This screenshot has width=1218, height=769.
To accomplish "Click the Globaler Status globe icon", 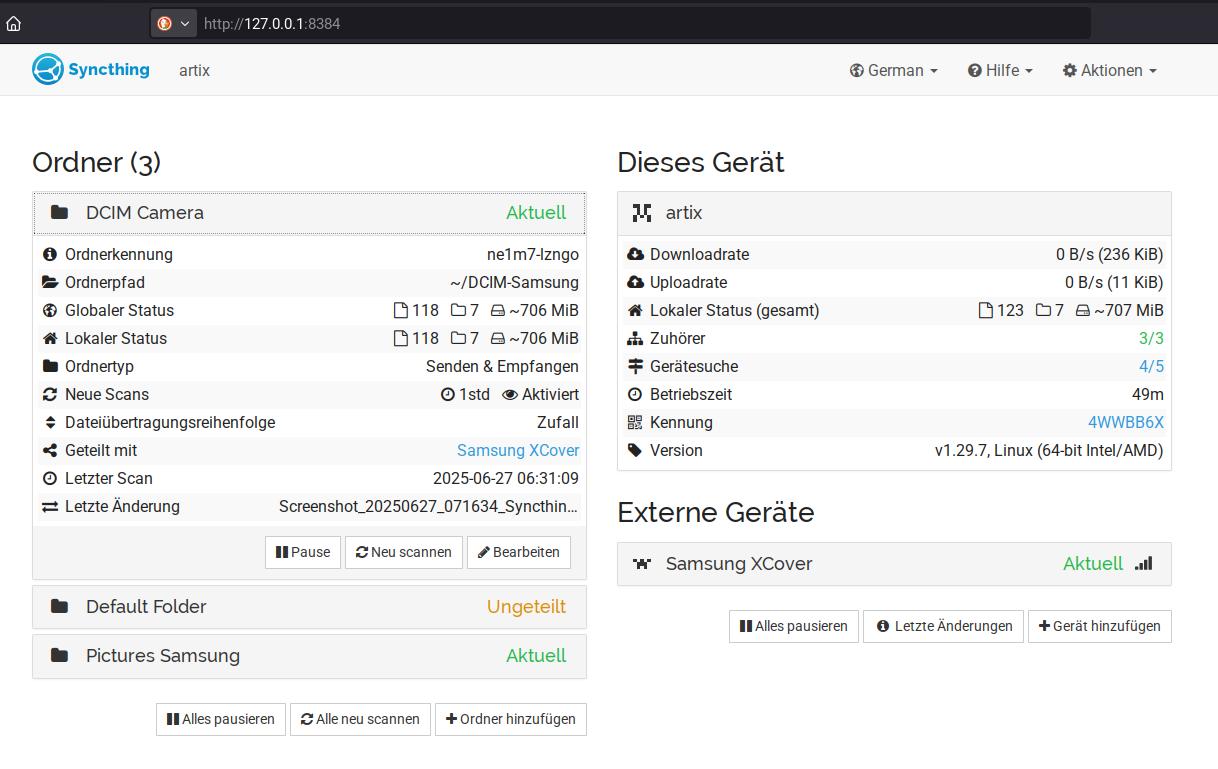I will (50, 311).
